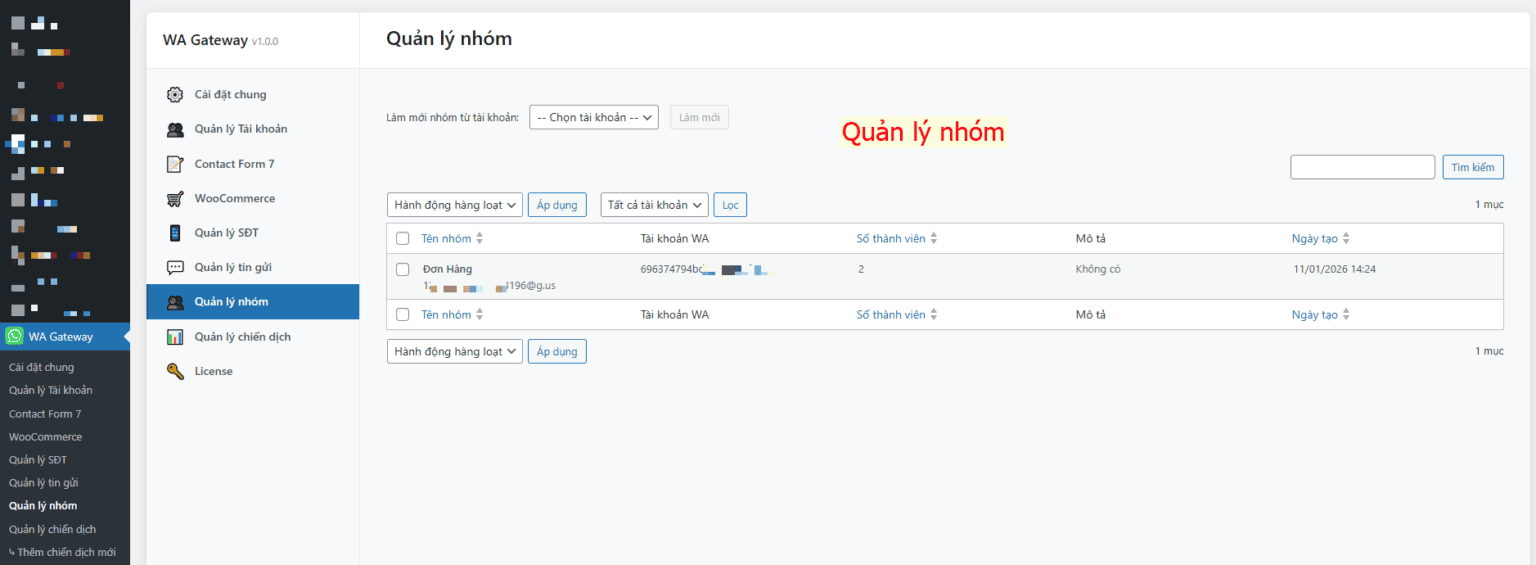Focus the group search text field
Image resolution: width=1536 pixels, height=565 pixels.
[x=1362, y=167]
